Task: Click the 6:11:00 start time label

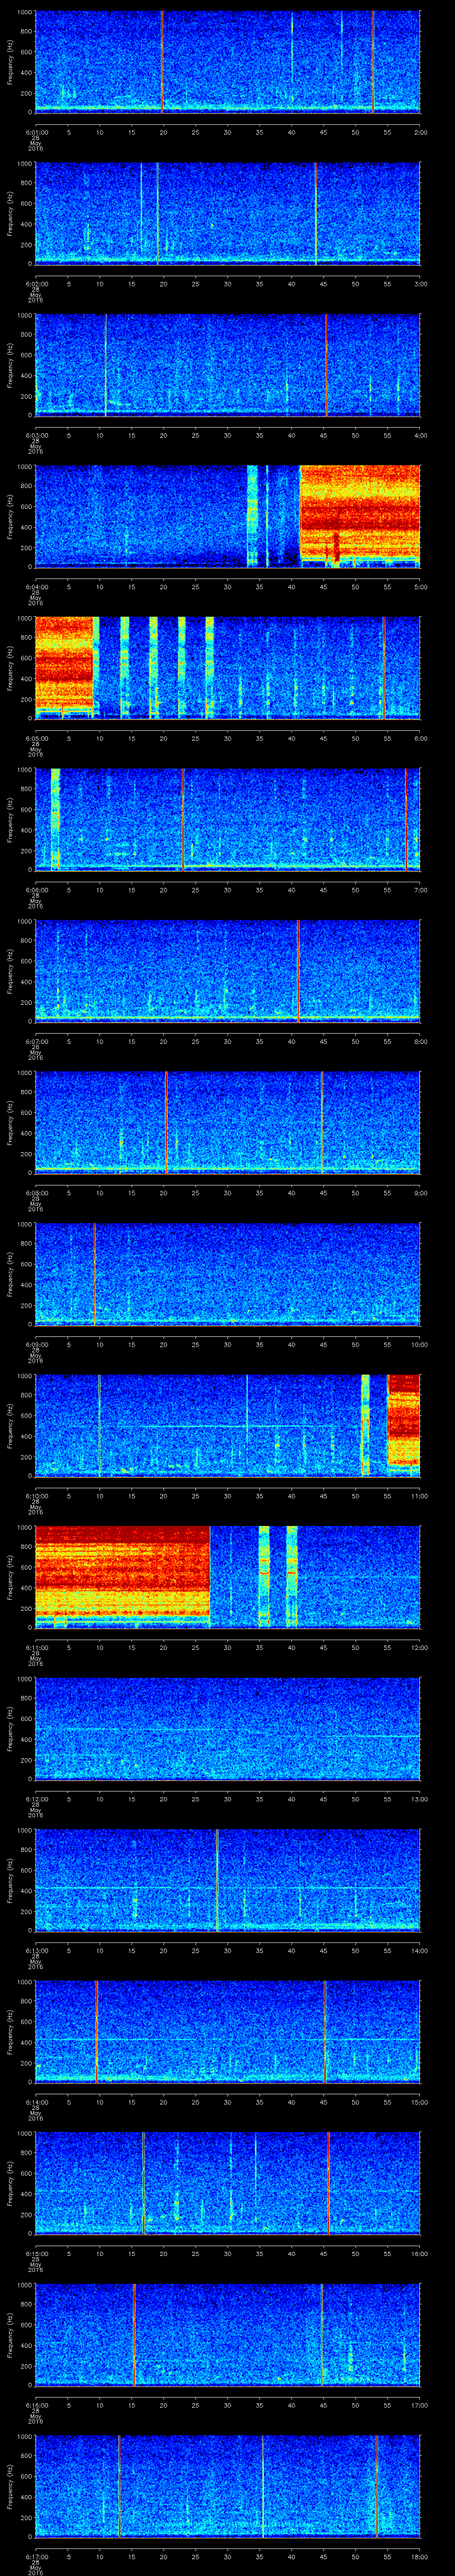Action: click(36, 1647)
